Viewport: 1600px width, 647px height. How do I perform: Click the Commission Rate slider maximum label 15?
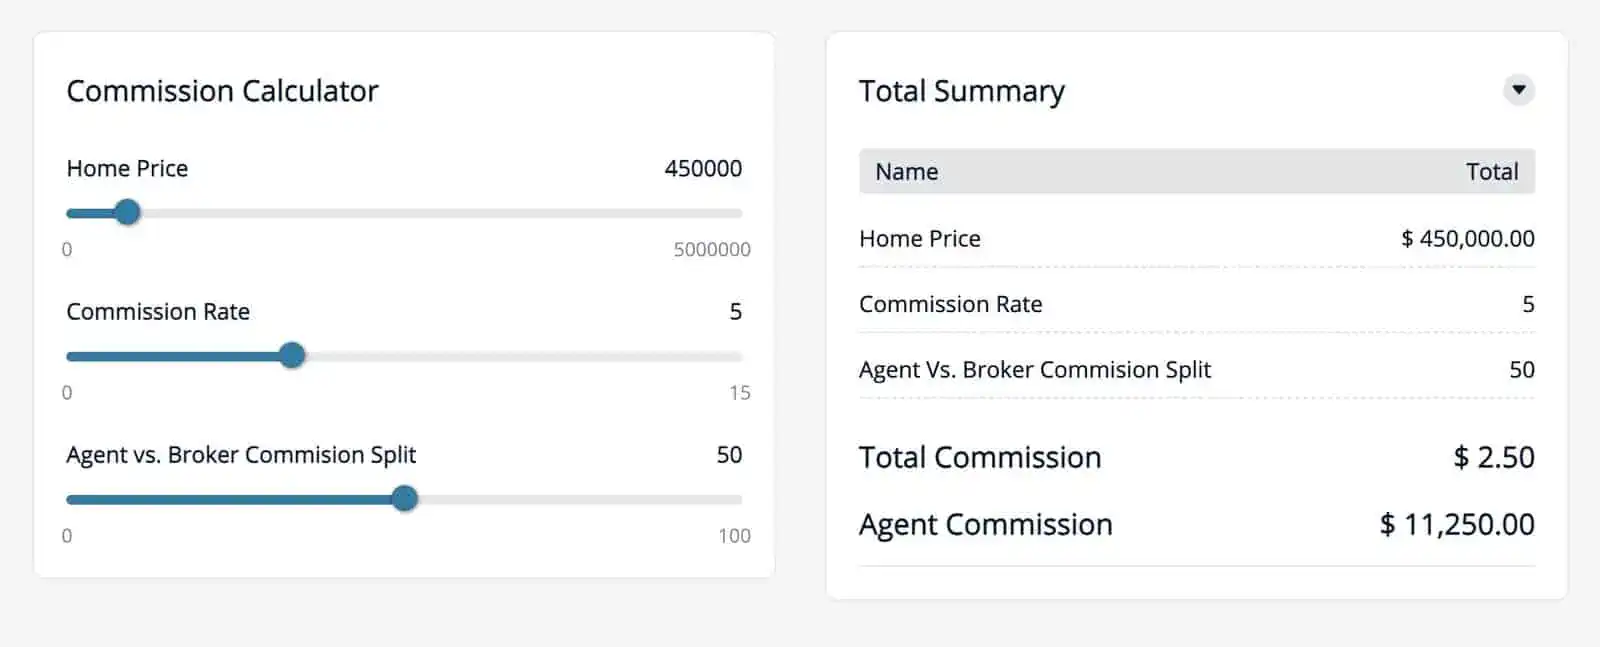coord(739,392)
